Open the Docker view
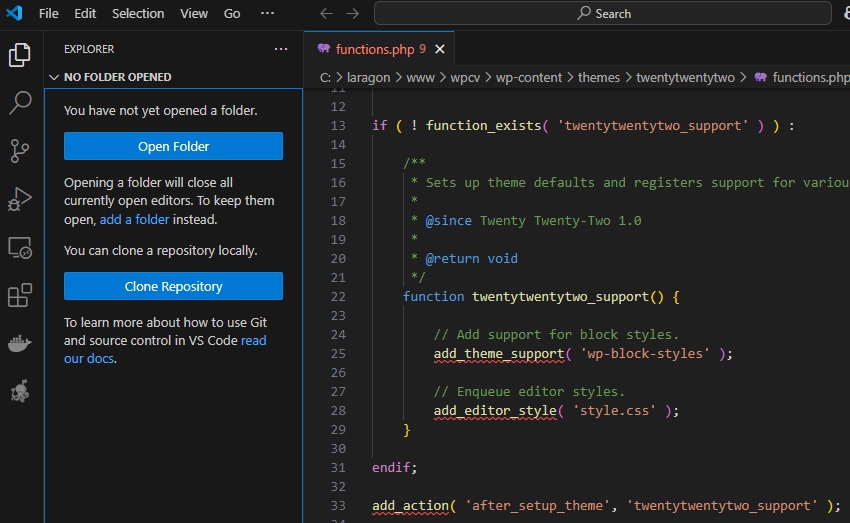850x523 pixels. click(20, 343)
